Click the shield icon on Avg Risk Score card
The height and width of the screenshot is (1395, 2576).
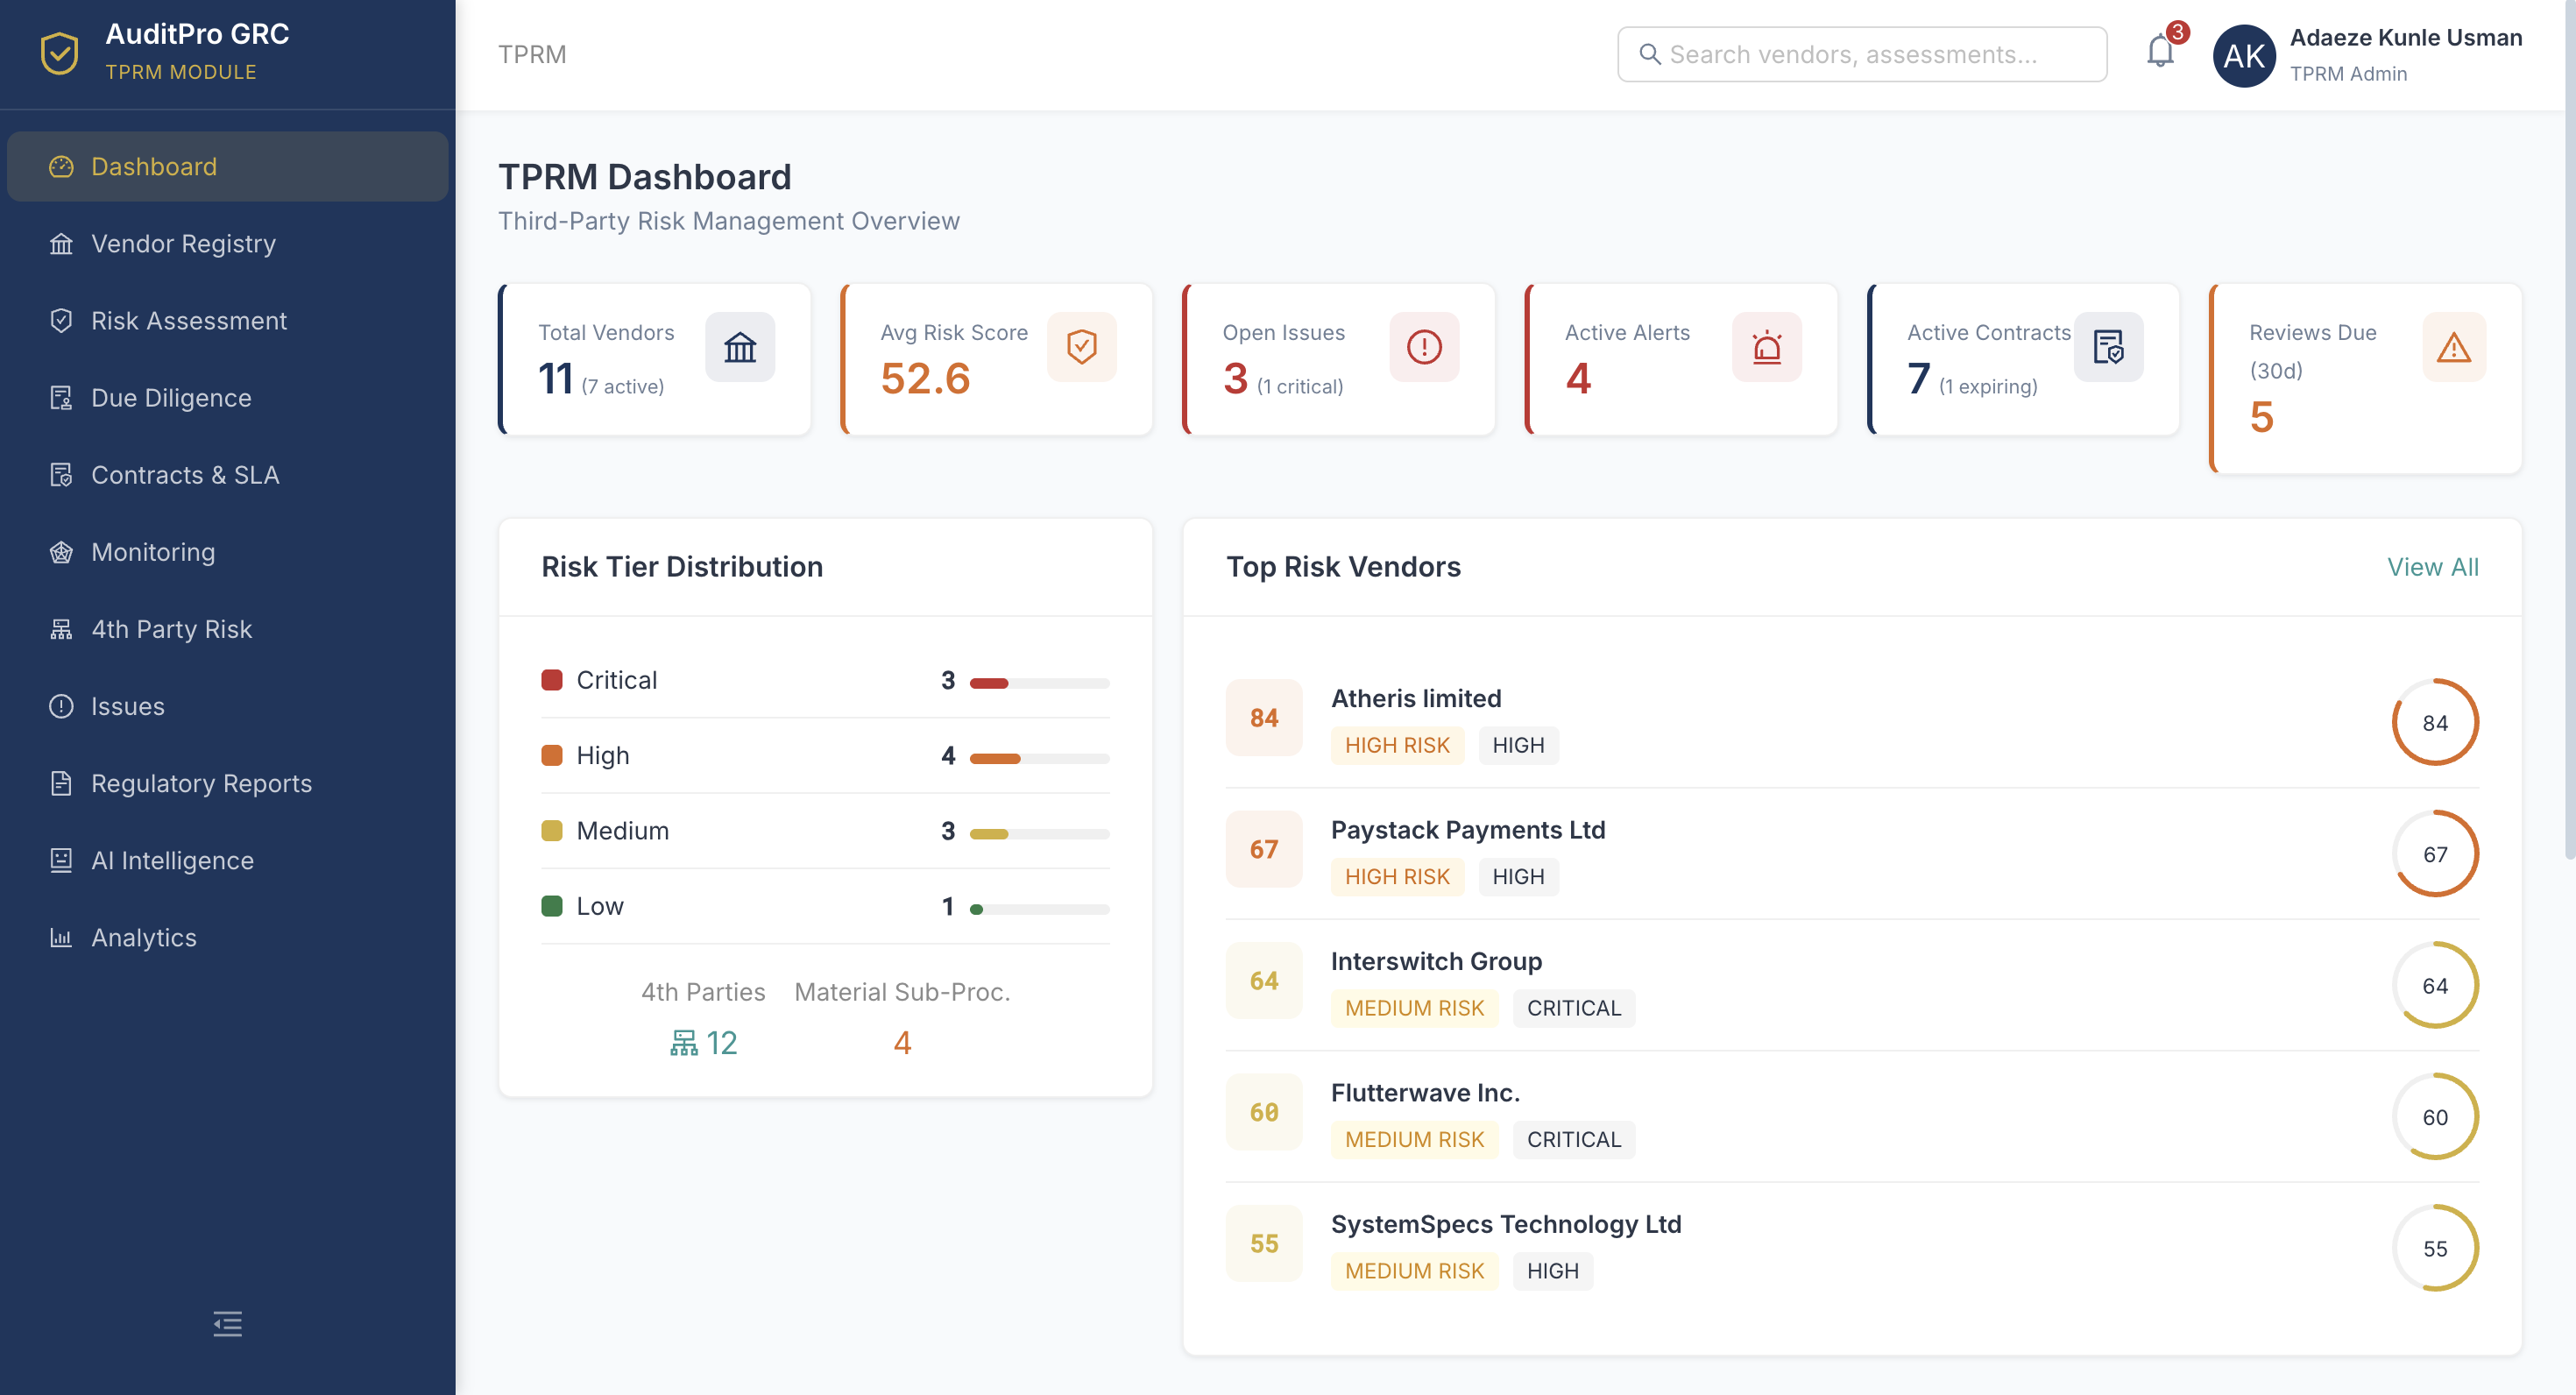(x=1081, y=347)
